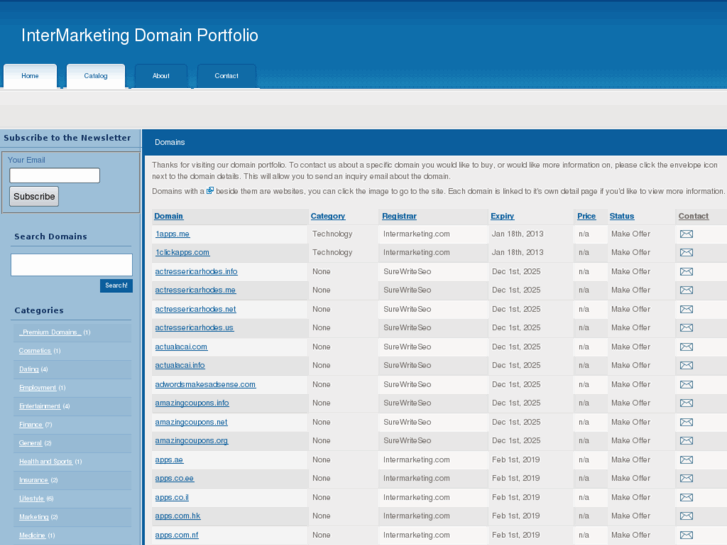Sort table by Expiry column
Image resolution: width=727 pixels, height=545 pixels.
click(503, 216)
